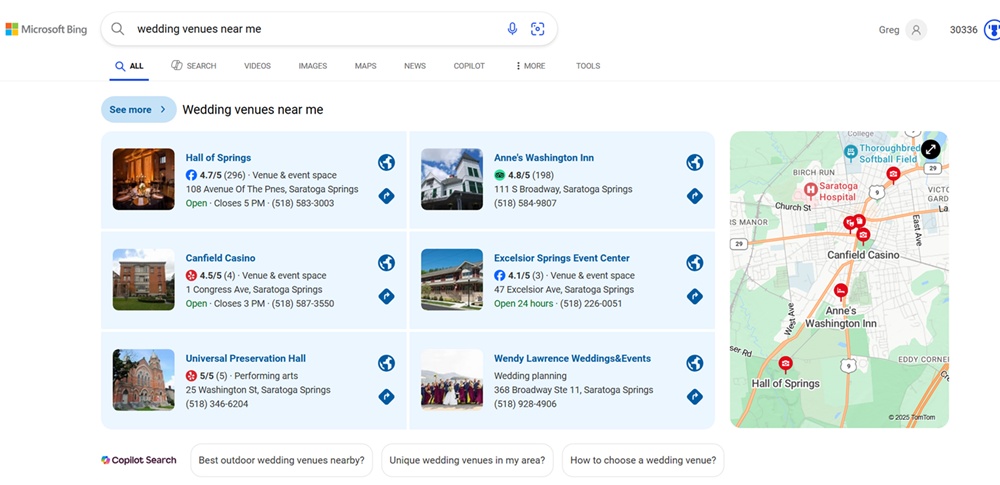Ask 'Unique wedding venues in my area?'

tap(467, 460)
